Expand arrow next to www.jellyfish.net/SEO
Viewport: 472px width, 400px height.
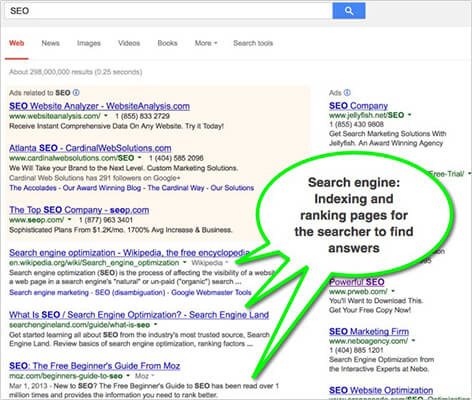coord(410,115)
